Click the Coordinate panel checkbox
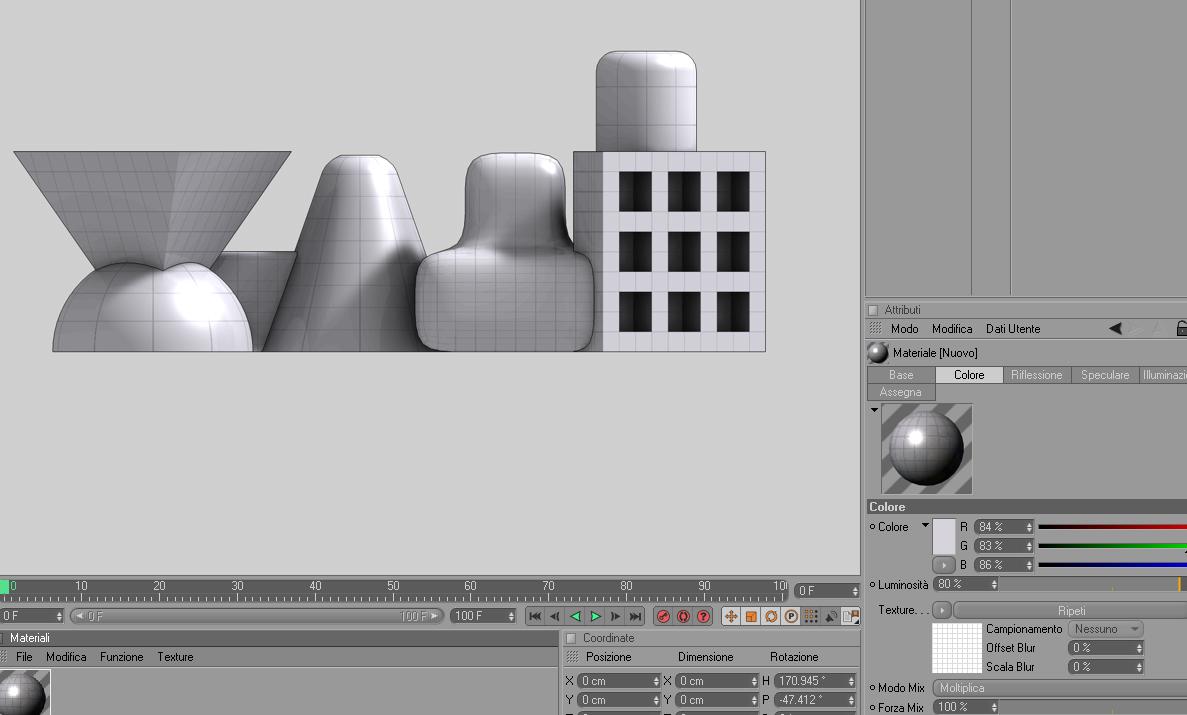Image resolution: width=1187 pixels, height=715 pixels. (x=572, y=639)
